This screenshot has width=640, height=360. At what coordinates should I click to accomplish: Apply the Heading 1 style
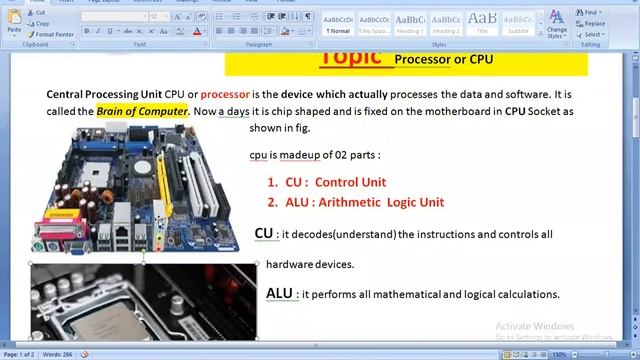click(410, 24)
